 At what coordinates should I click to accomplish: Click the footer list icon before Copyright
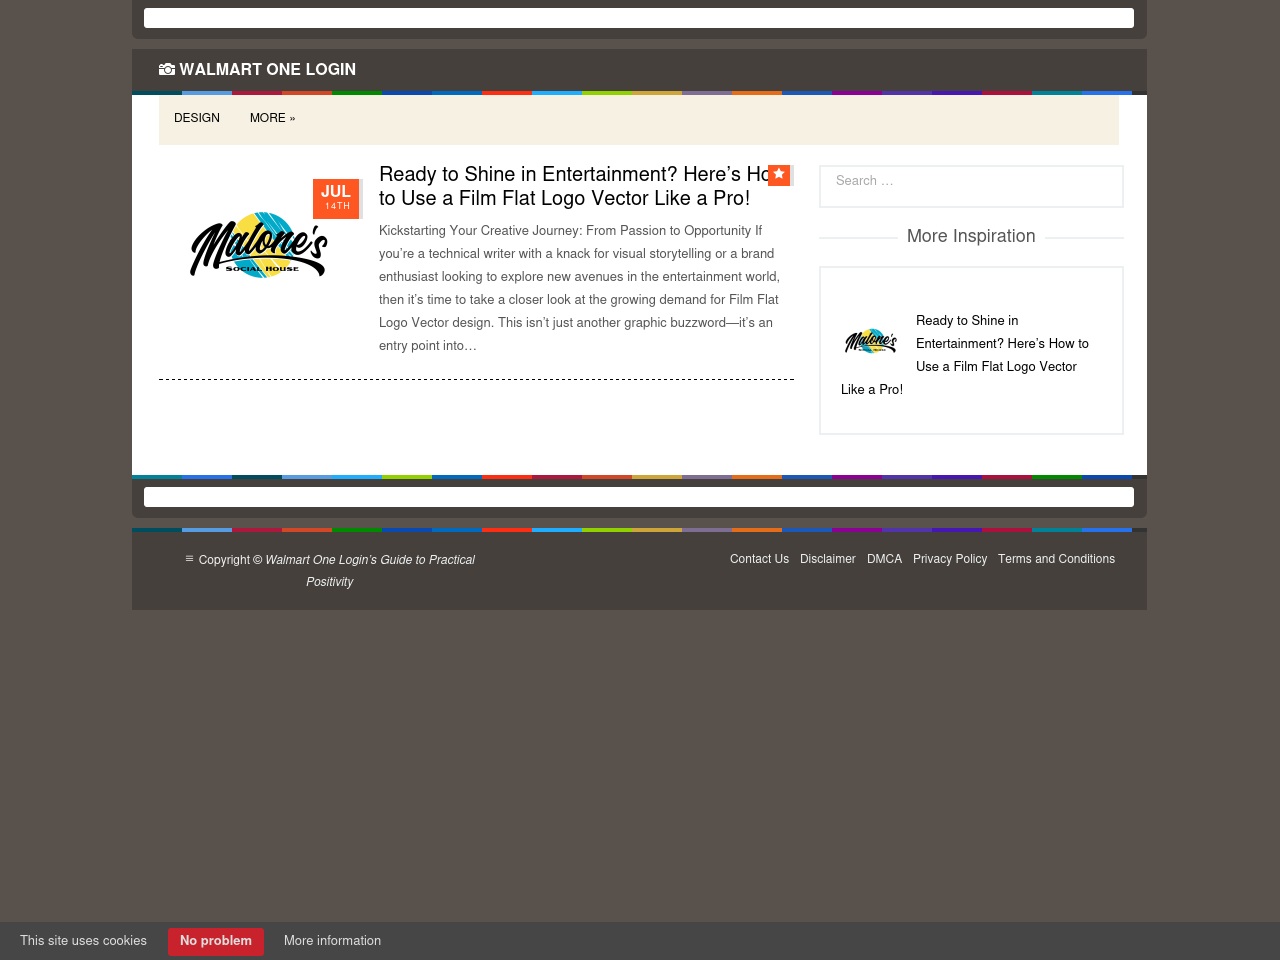point(189,559)
